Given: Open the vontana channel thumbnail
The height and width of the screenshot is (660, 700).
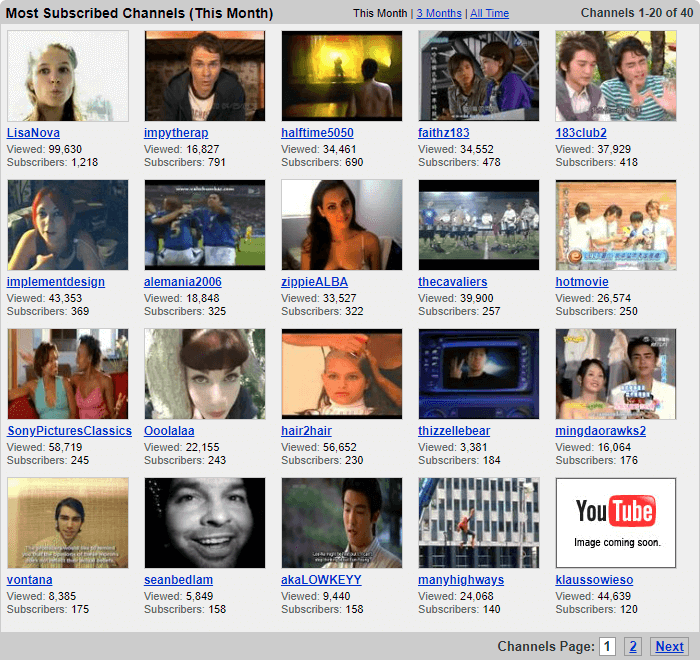Looking at the screenshot, I should tap(68, 523).
